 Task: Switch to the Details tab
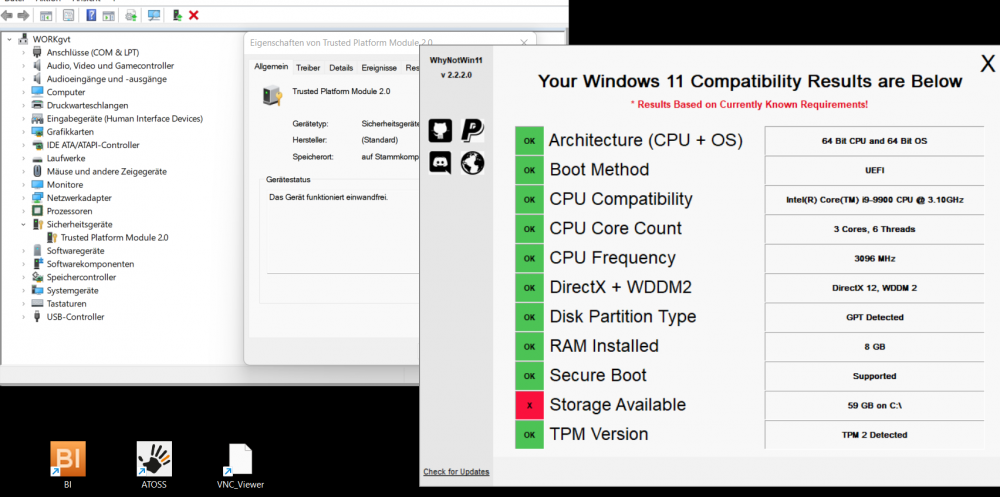[341, 68]
